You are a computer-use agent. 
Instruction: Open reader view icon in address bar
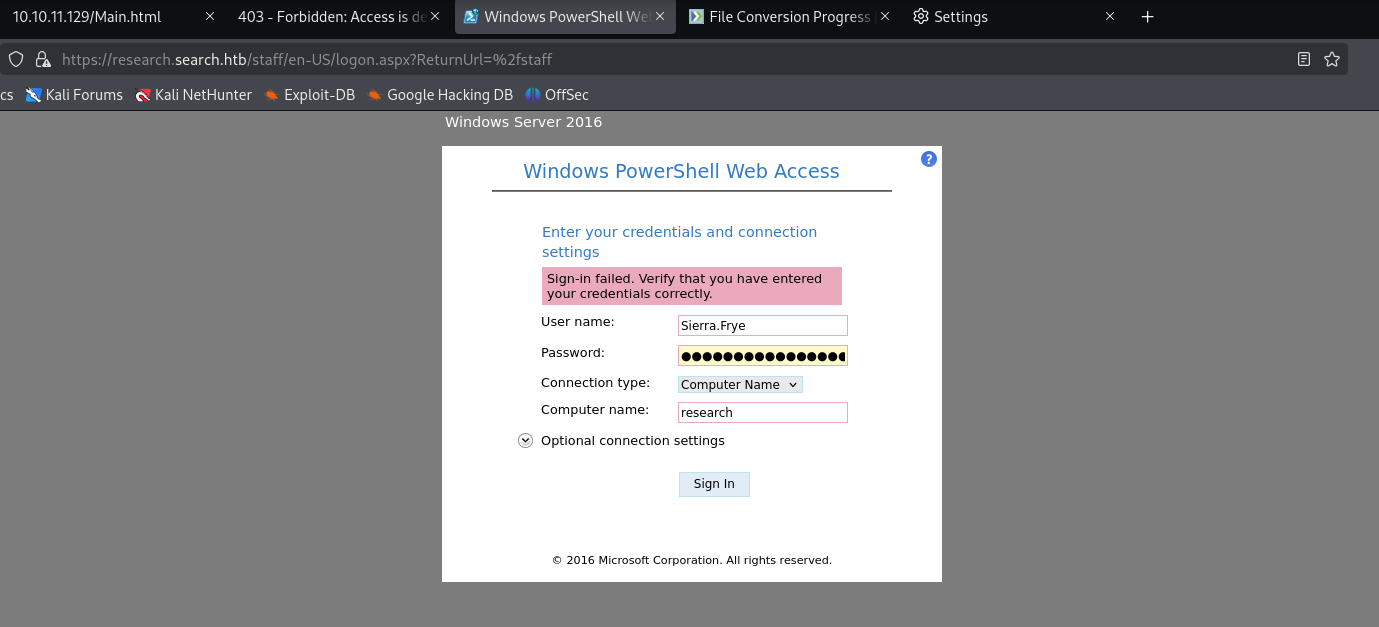point(1304,59)
